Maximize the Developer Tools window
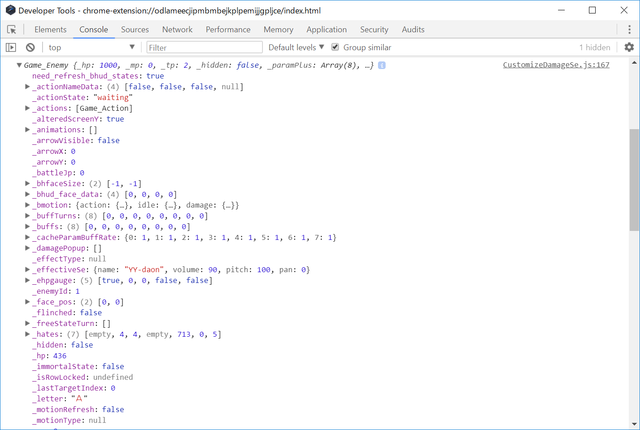640x430 pixels. (592, 10)
